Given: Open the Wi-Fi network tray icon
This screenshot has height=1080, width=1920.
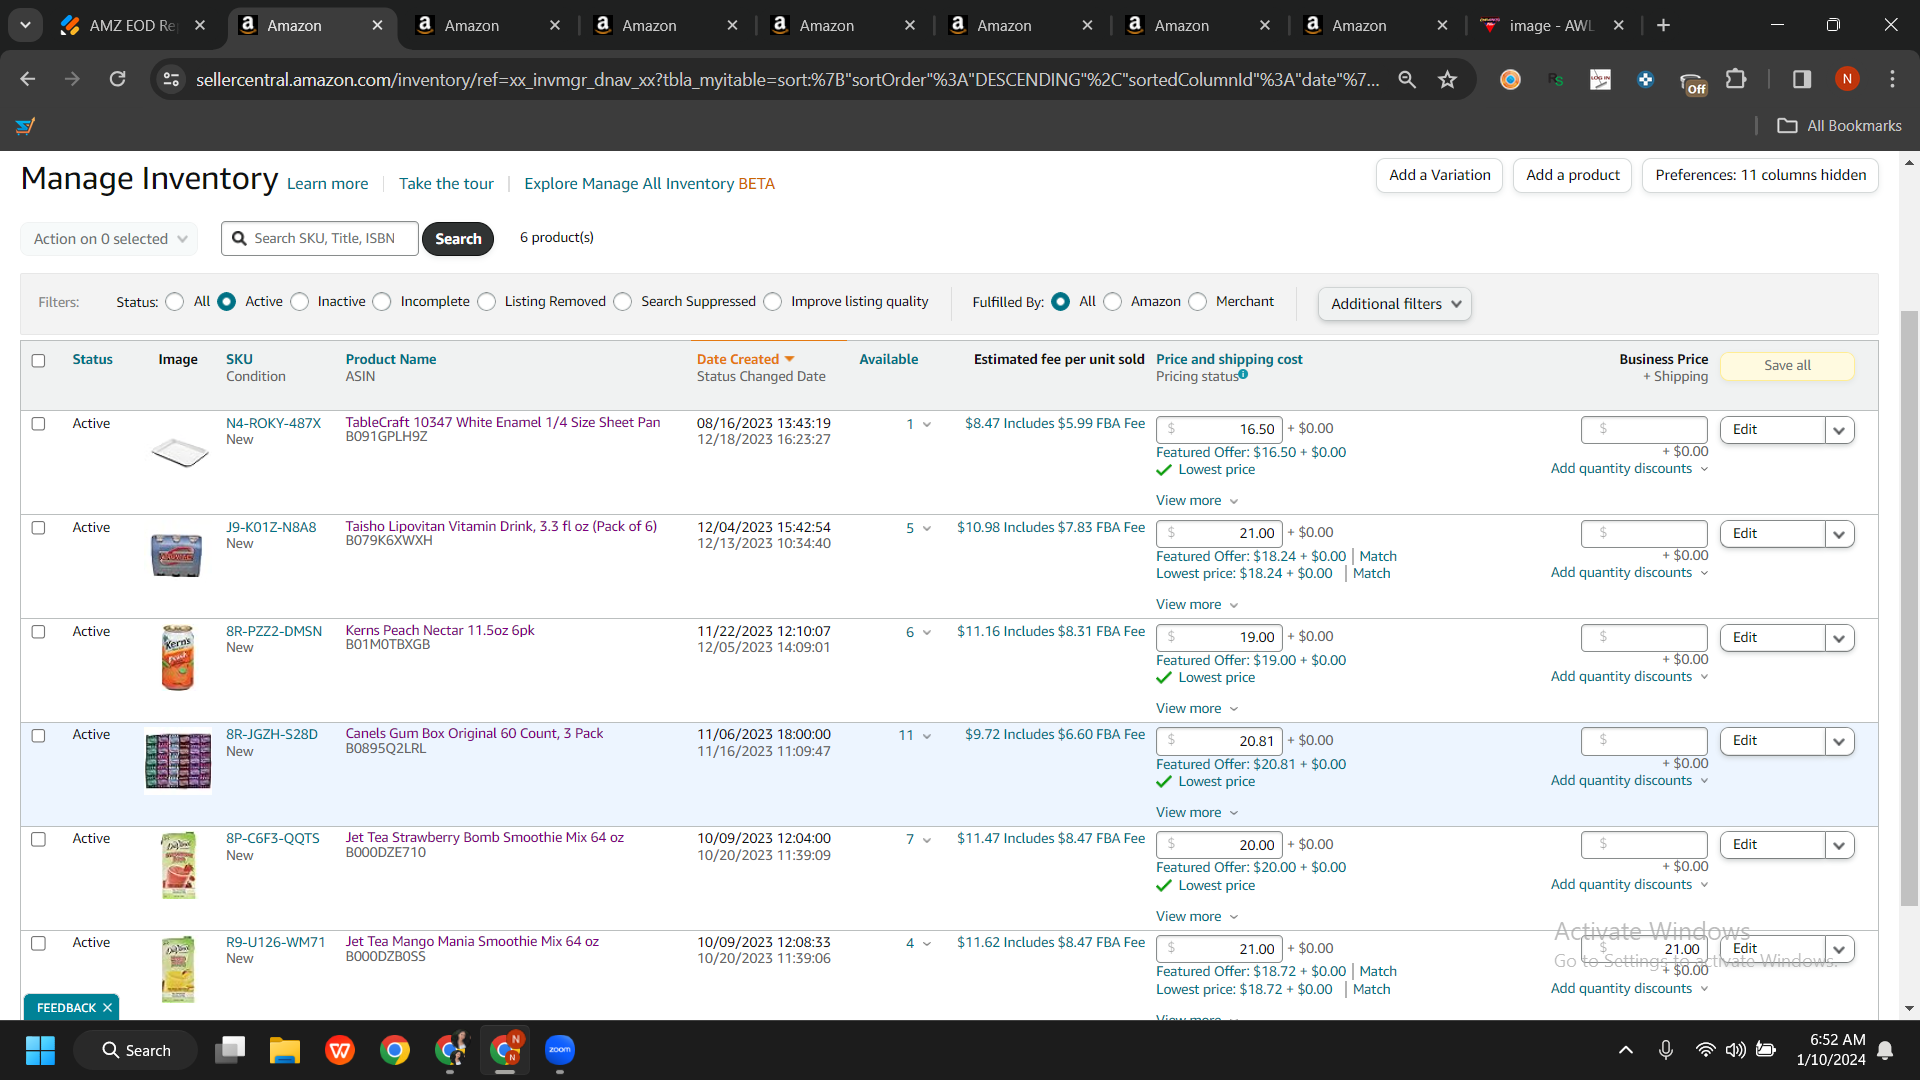Looking at the screenshot, I should click(x=1705, y=1050).
